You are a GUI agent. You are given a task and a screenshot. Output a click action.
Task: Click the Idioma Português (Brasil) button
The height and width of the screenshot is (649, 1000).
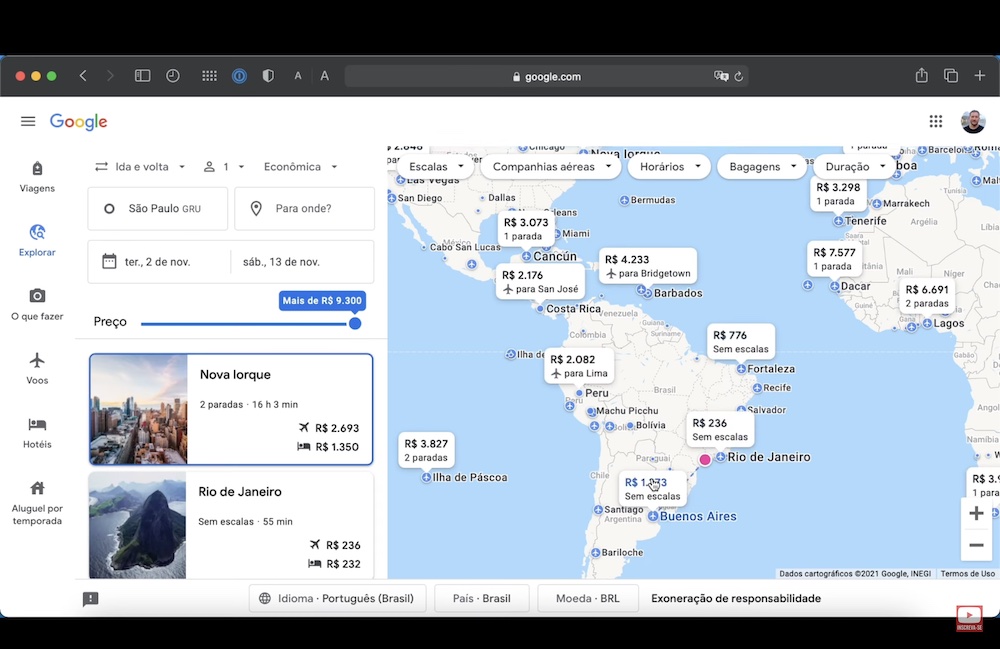(x=337, y=599)
